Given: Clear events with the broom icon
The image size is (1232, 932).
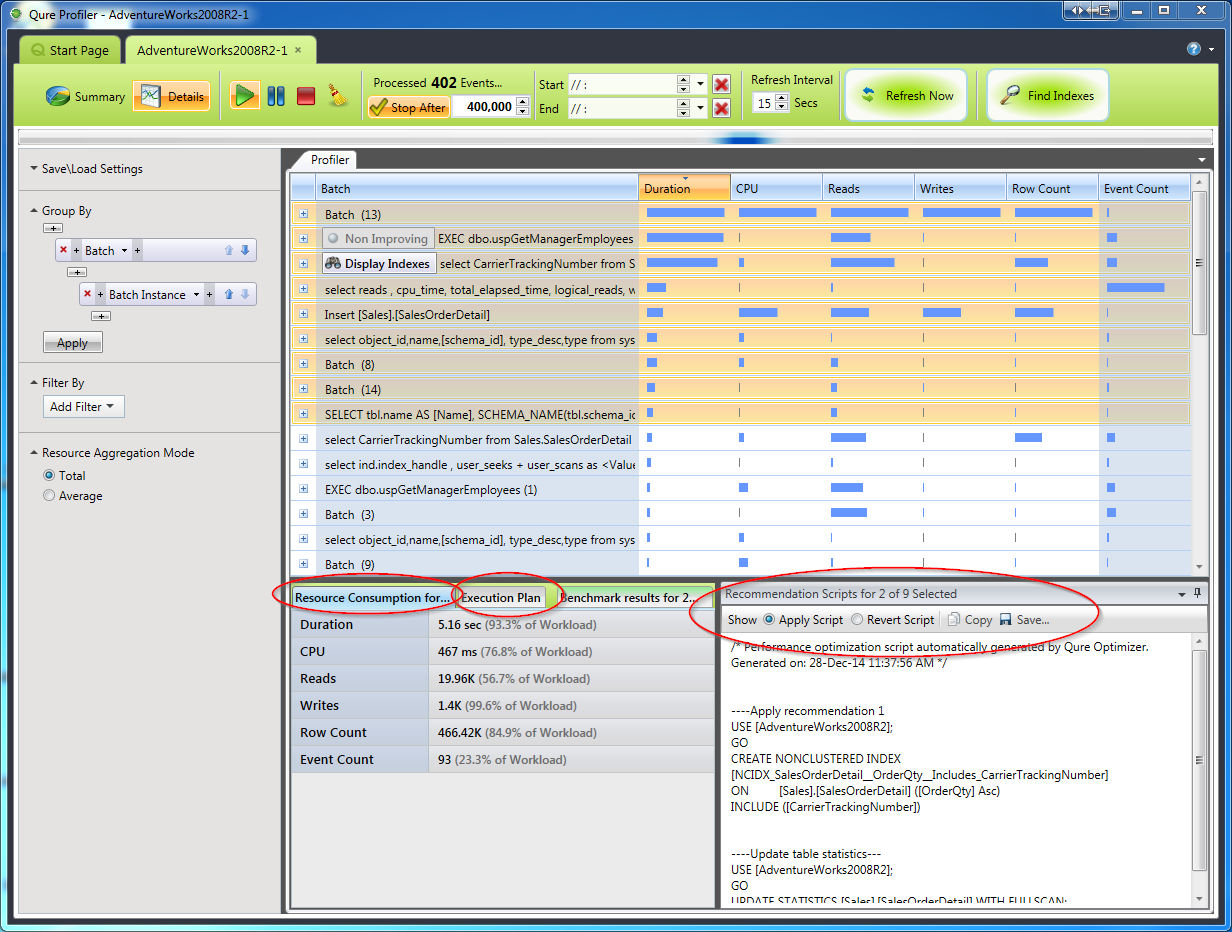Looking at the screenshot, I should [x=338, y=96].
